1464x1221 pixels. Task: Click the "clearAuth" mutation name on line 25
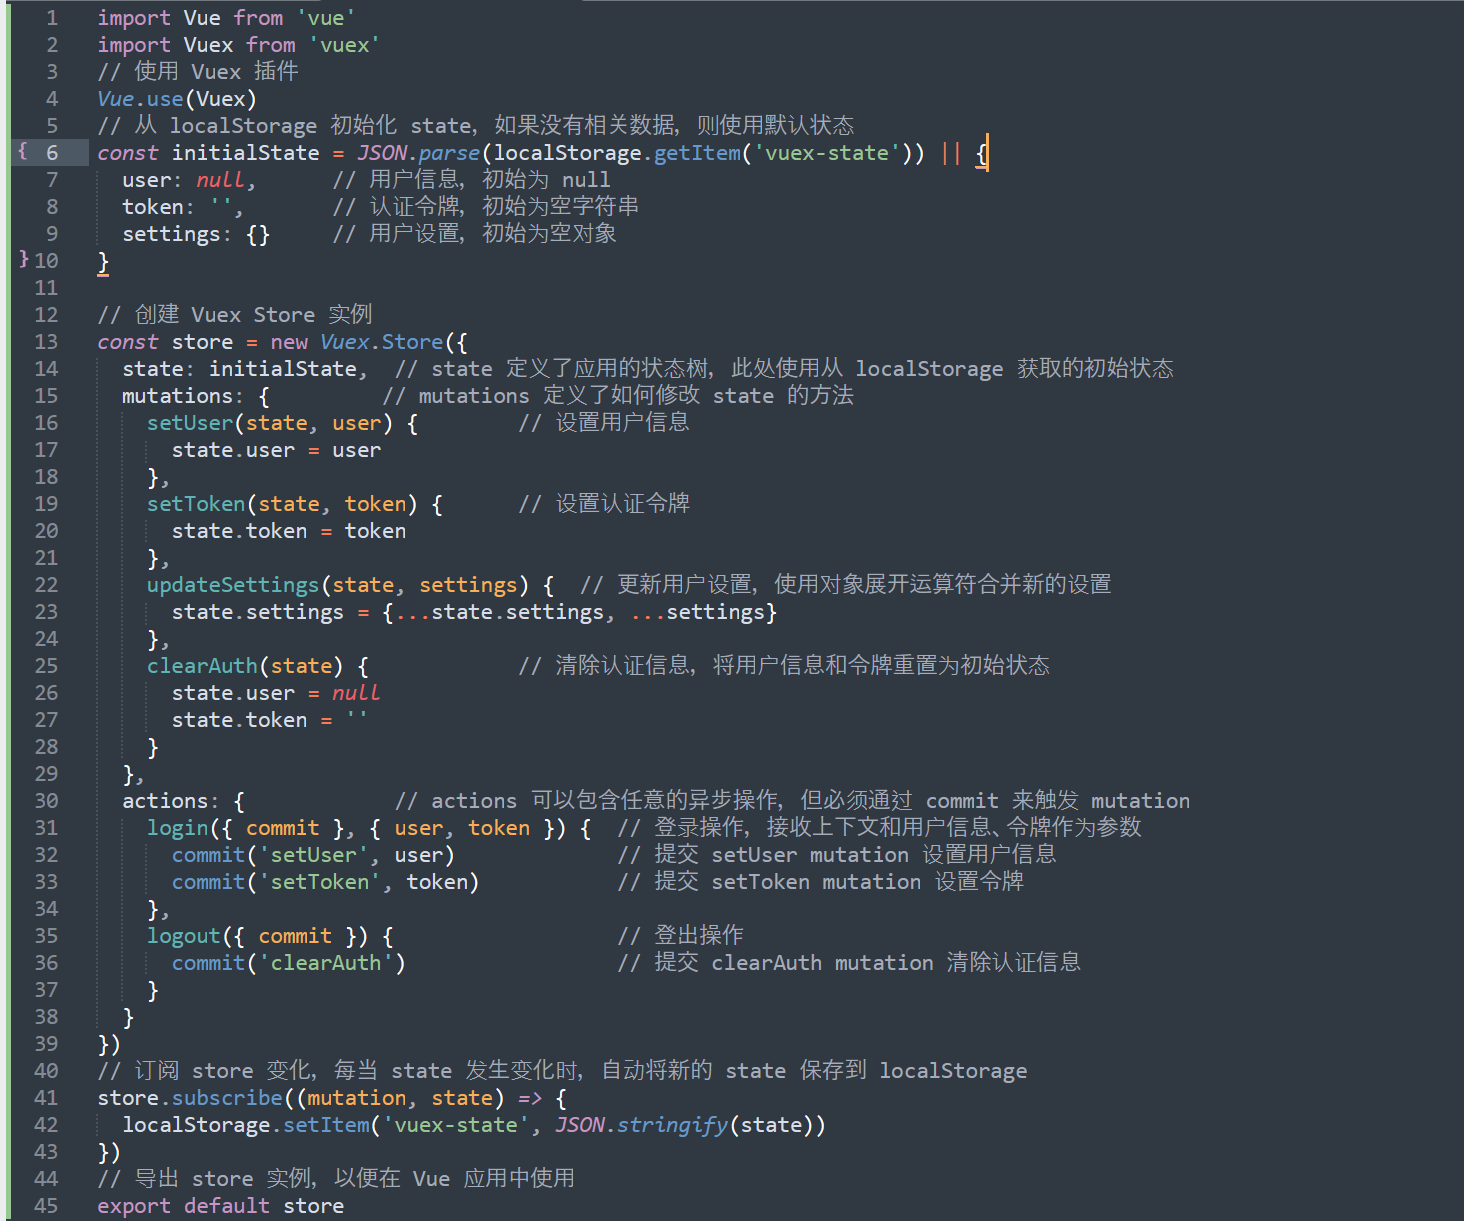click(202, 666)
